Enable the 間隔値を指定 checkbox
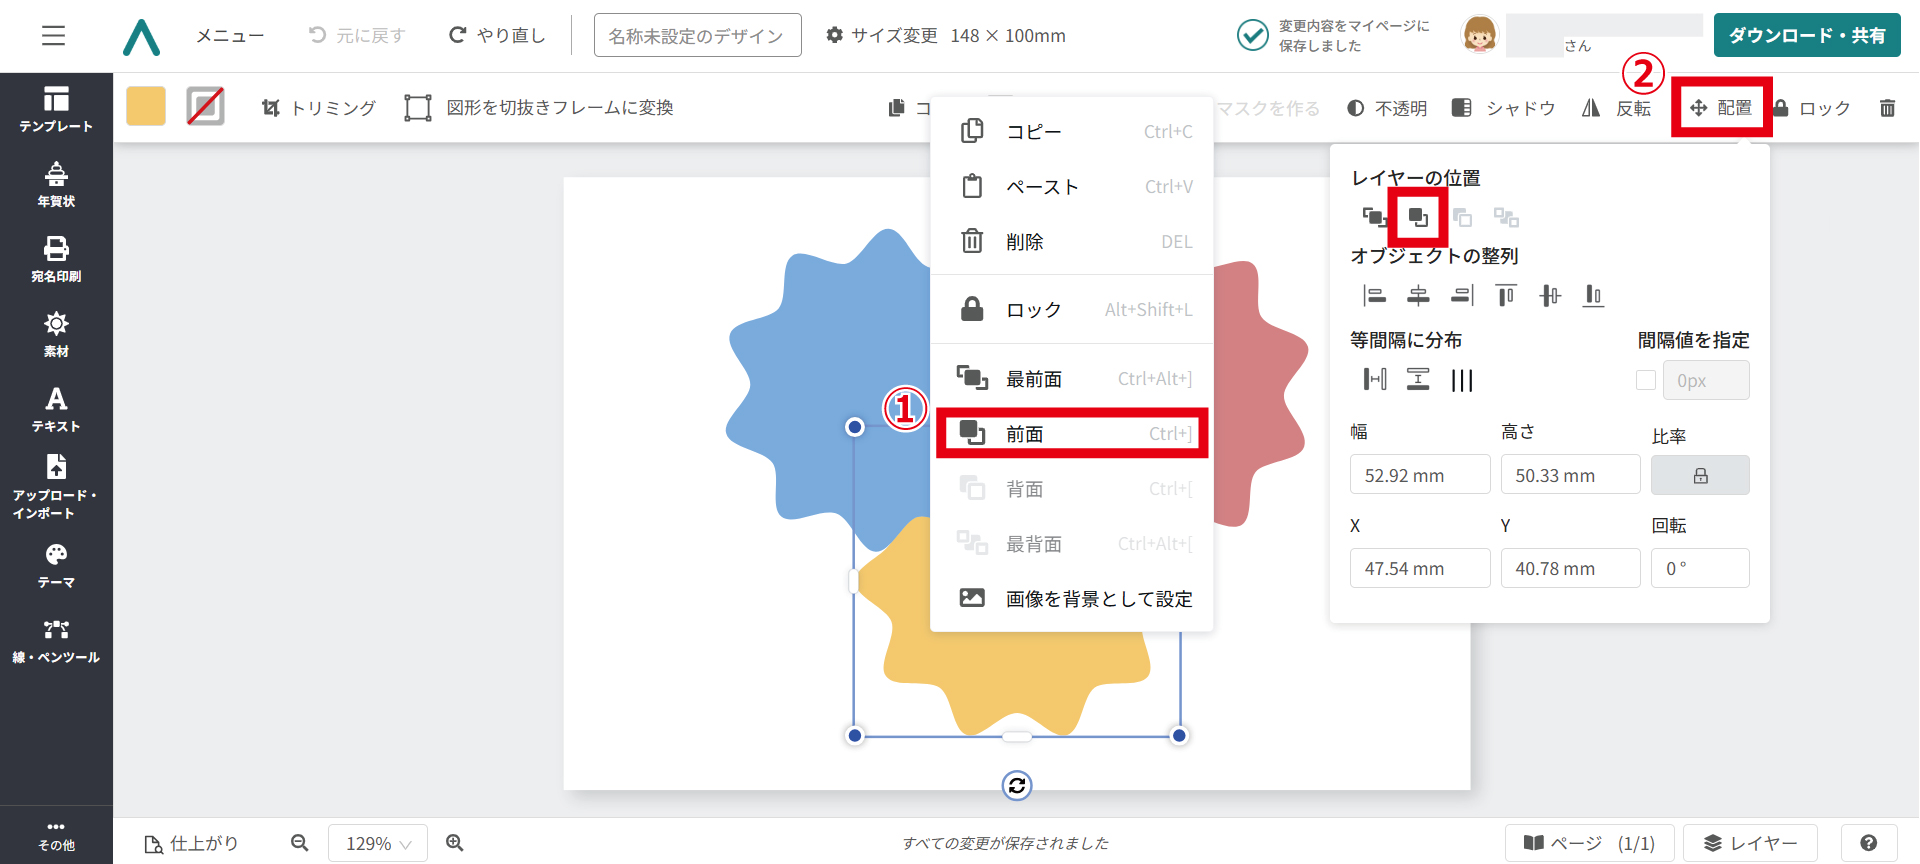 1645,380
